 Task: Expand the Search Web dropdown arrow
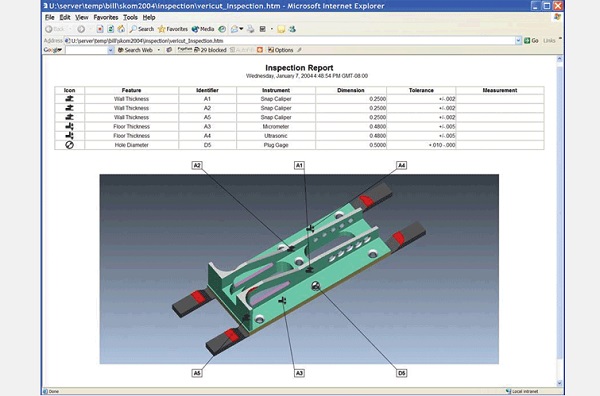point(158,50)
